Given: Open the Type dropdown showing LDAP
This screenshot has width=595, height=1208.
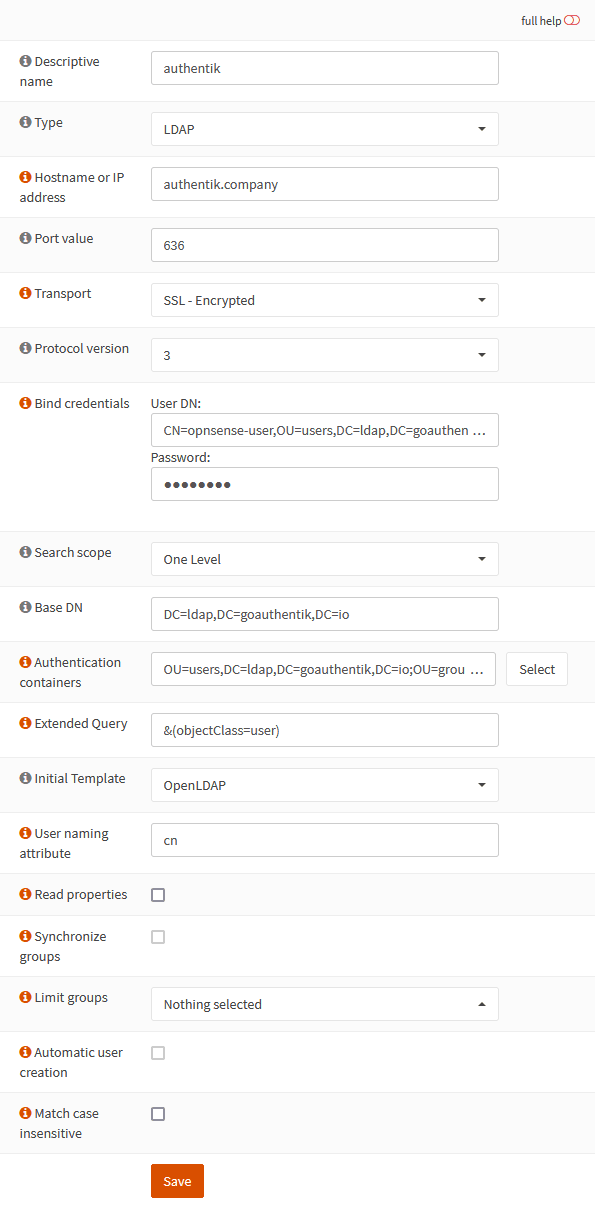Looking at the screenshot, I should pos(324,129).
